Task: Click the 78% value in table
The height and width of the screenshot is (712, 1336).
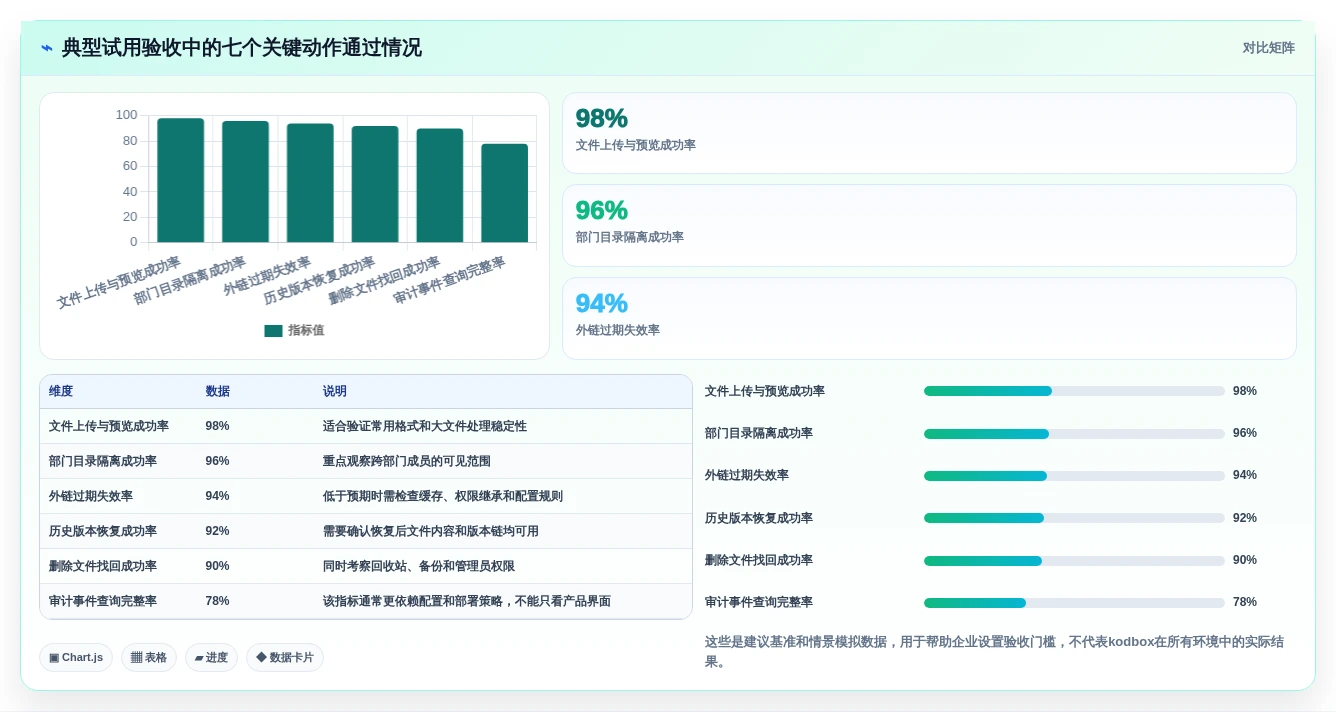Action: 217,601
